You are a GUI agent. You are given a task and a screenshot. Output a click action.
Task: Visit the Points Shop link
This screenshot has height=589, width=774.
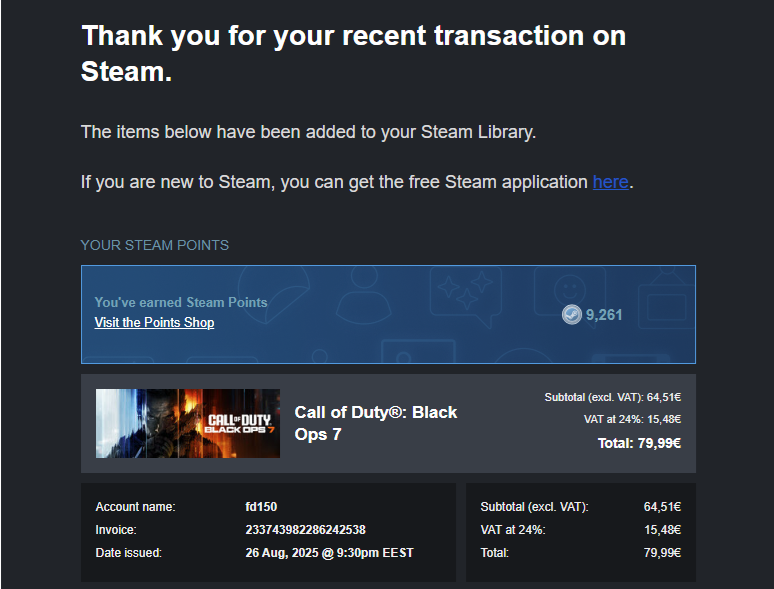point(155,322)
